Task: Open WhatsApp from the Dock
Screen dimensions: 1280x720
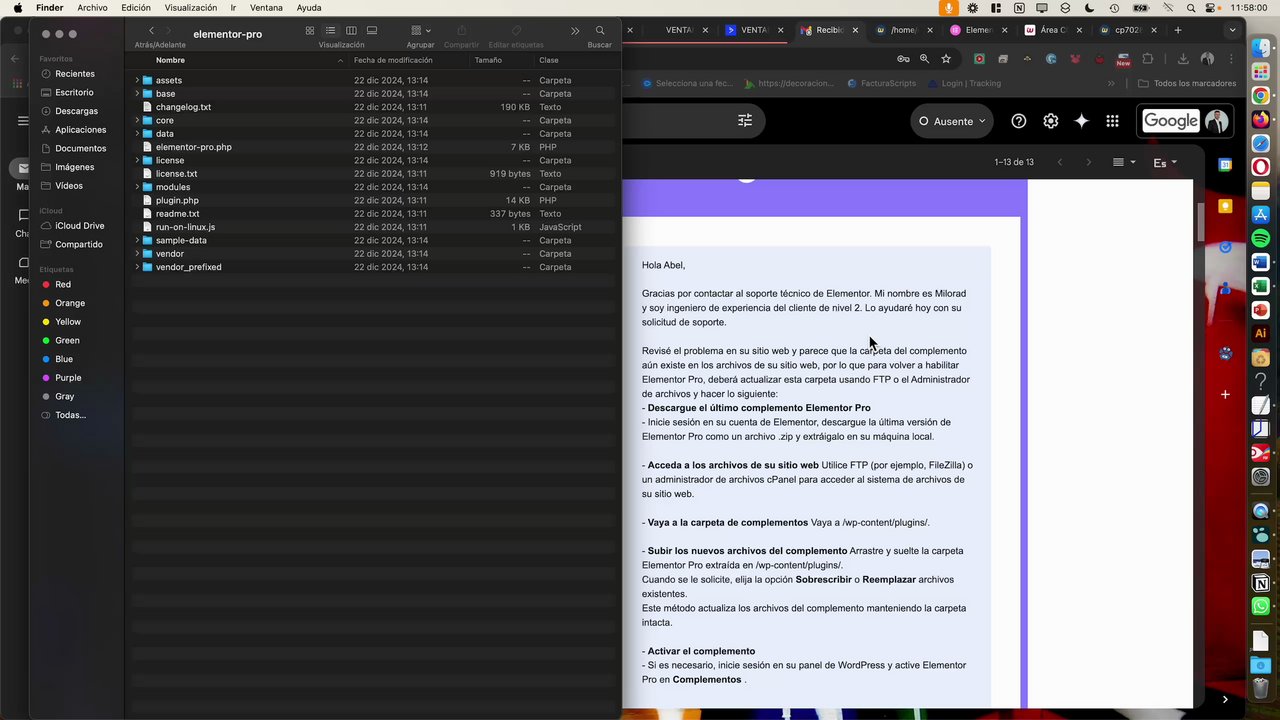Action: 1261,606
